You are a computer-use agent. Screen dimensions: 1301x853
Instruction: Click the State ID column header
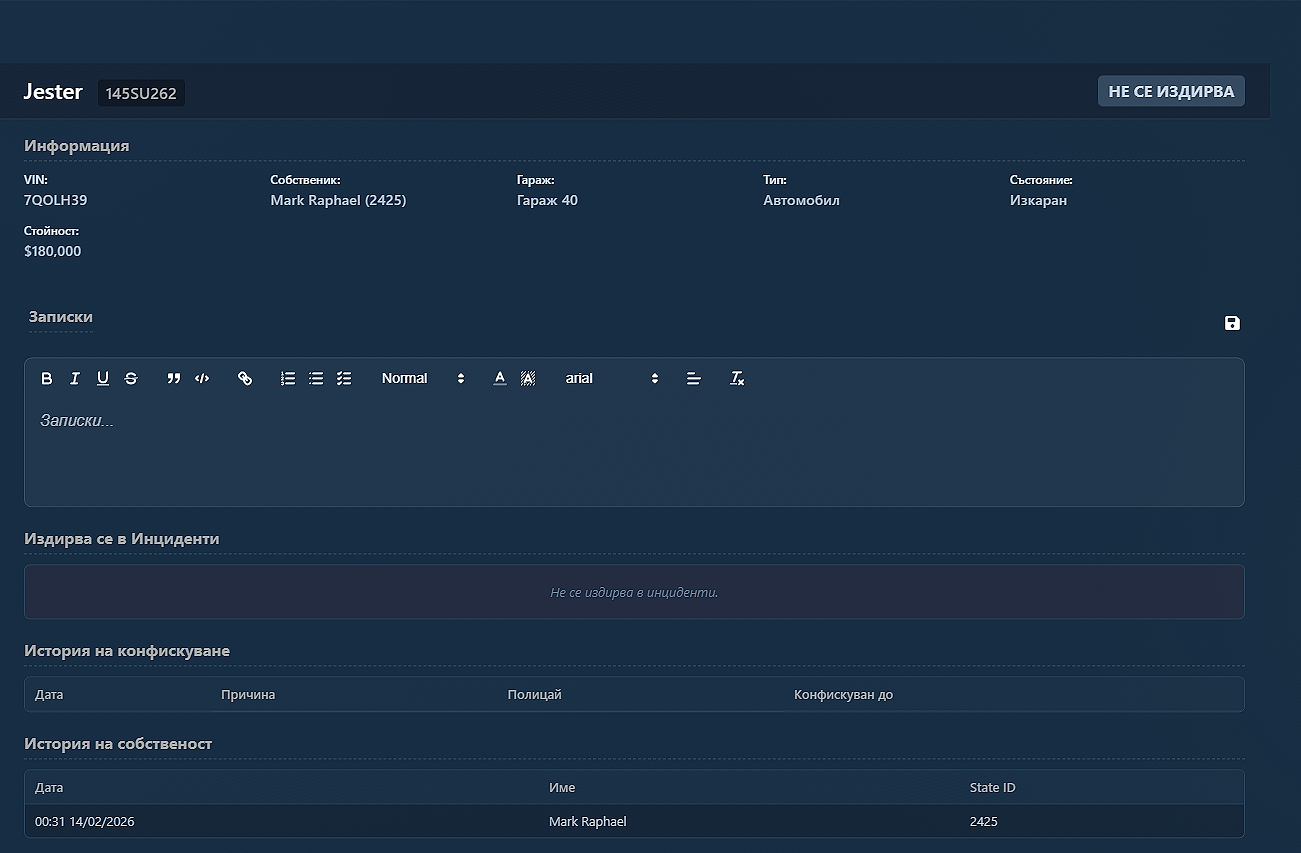click(x=992, y=787)
